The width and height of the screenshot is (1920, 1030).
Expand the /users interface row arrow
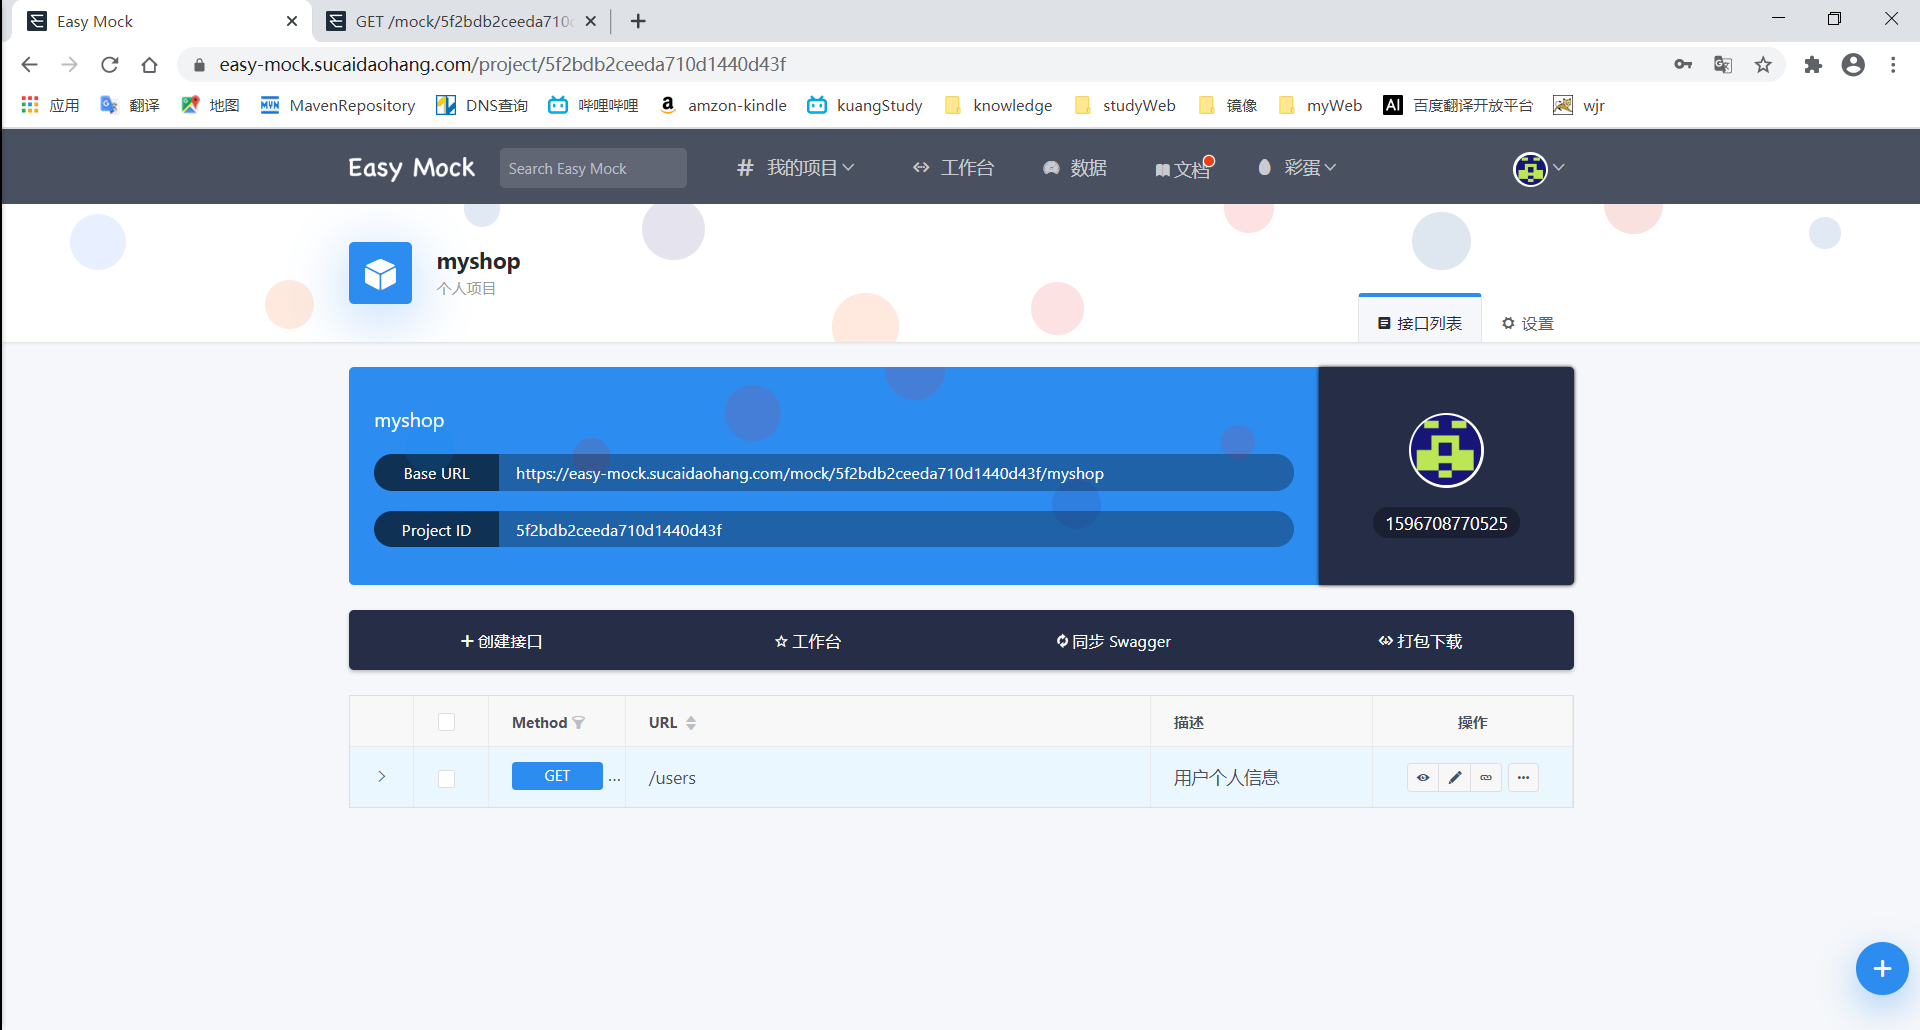tap(381, 776)
